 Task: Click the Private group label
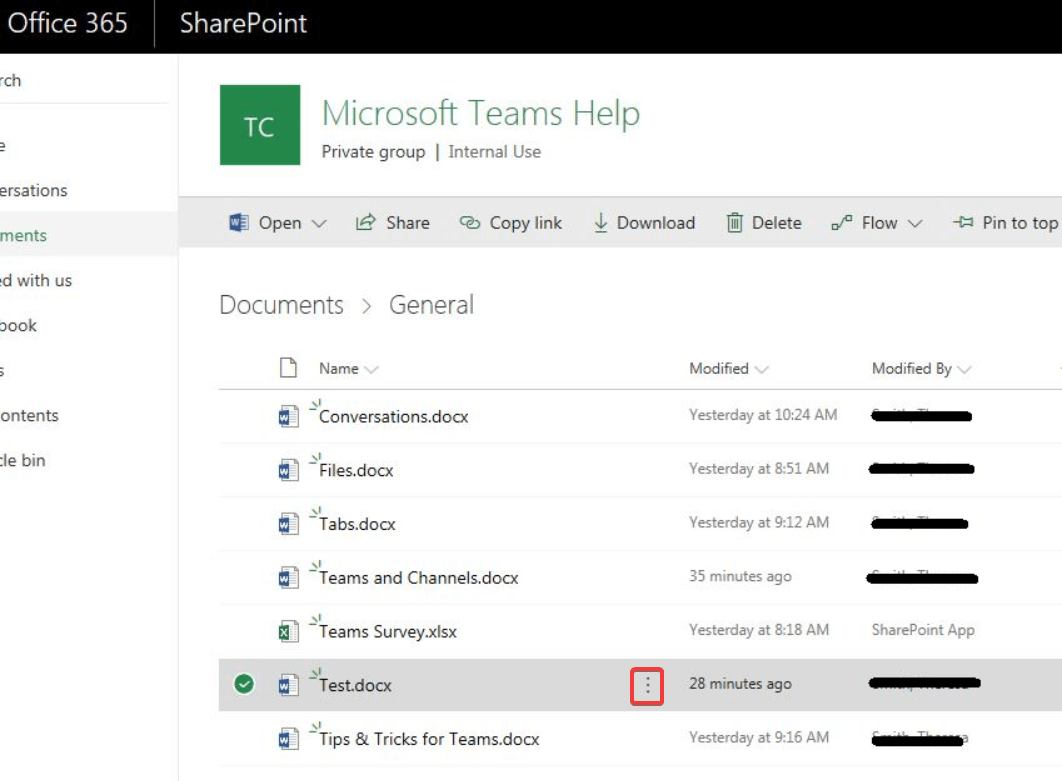click(x=373, y=152)
